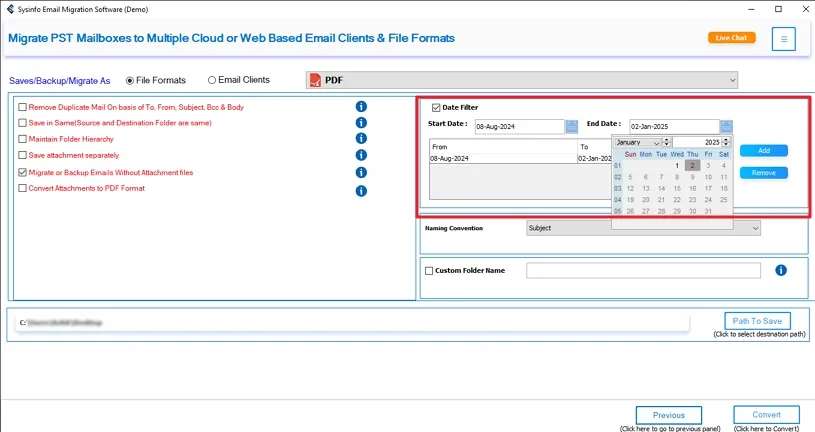Image resolution: width=815 pixels, height=432 pixels.
Task: Expand the PDF file format dropdown
Action: [732, 80]
